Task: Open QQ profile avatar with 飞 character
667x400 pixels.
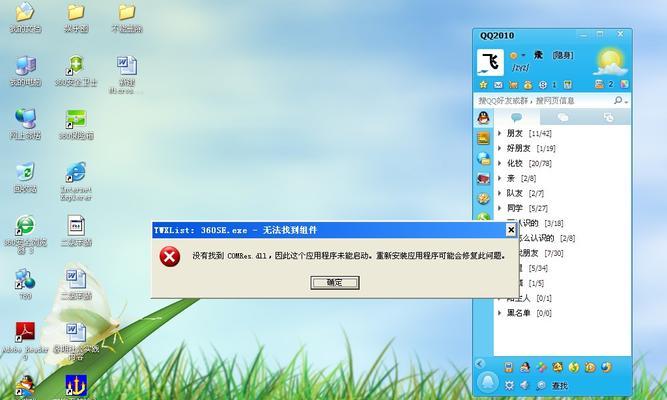Action: (x=490, y=62)
